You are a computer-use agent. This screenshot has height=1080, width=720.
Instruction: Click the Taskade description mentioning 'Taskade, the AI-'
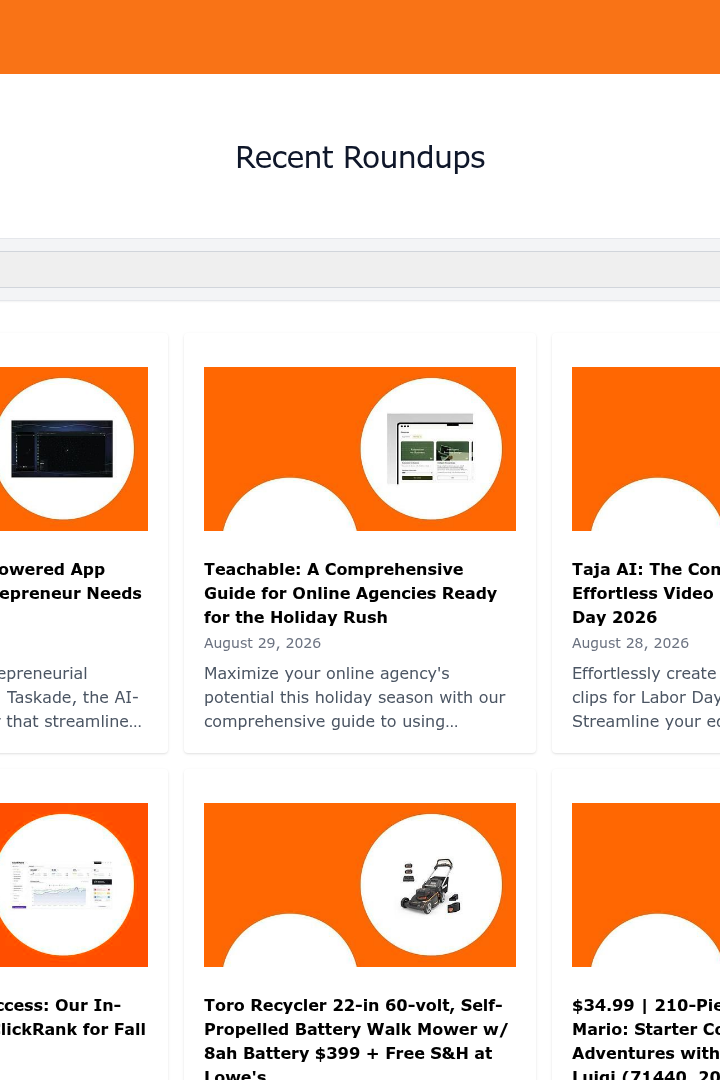point(71,697)
